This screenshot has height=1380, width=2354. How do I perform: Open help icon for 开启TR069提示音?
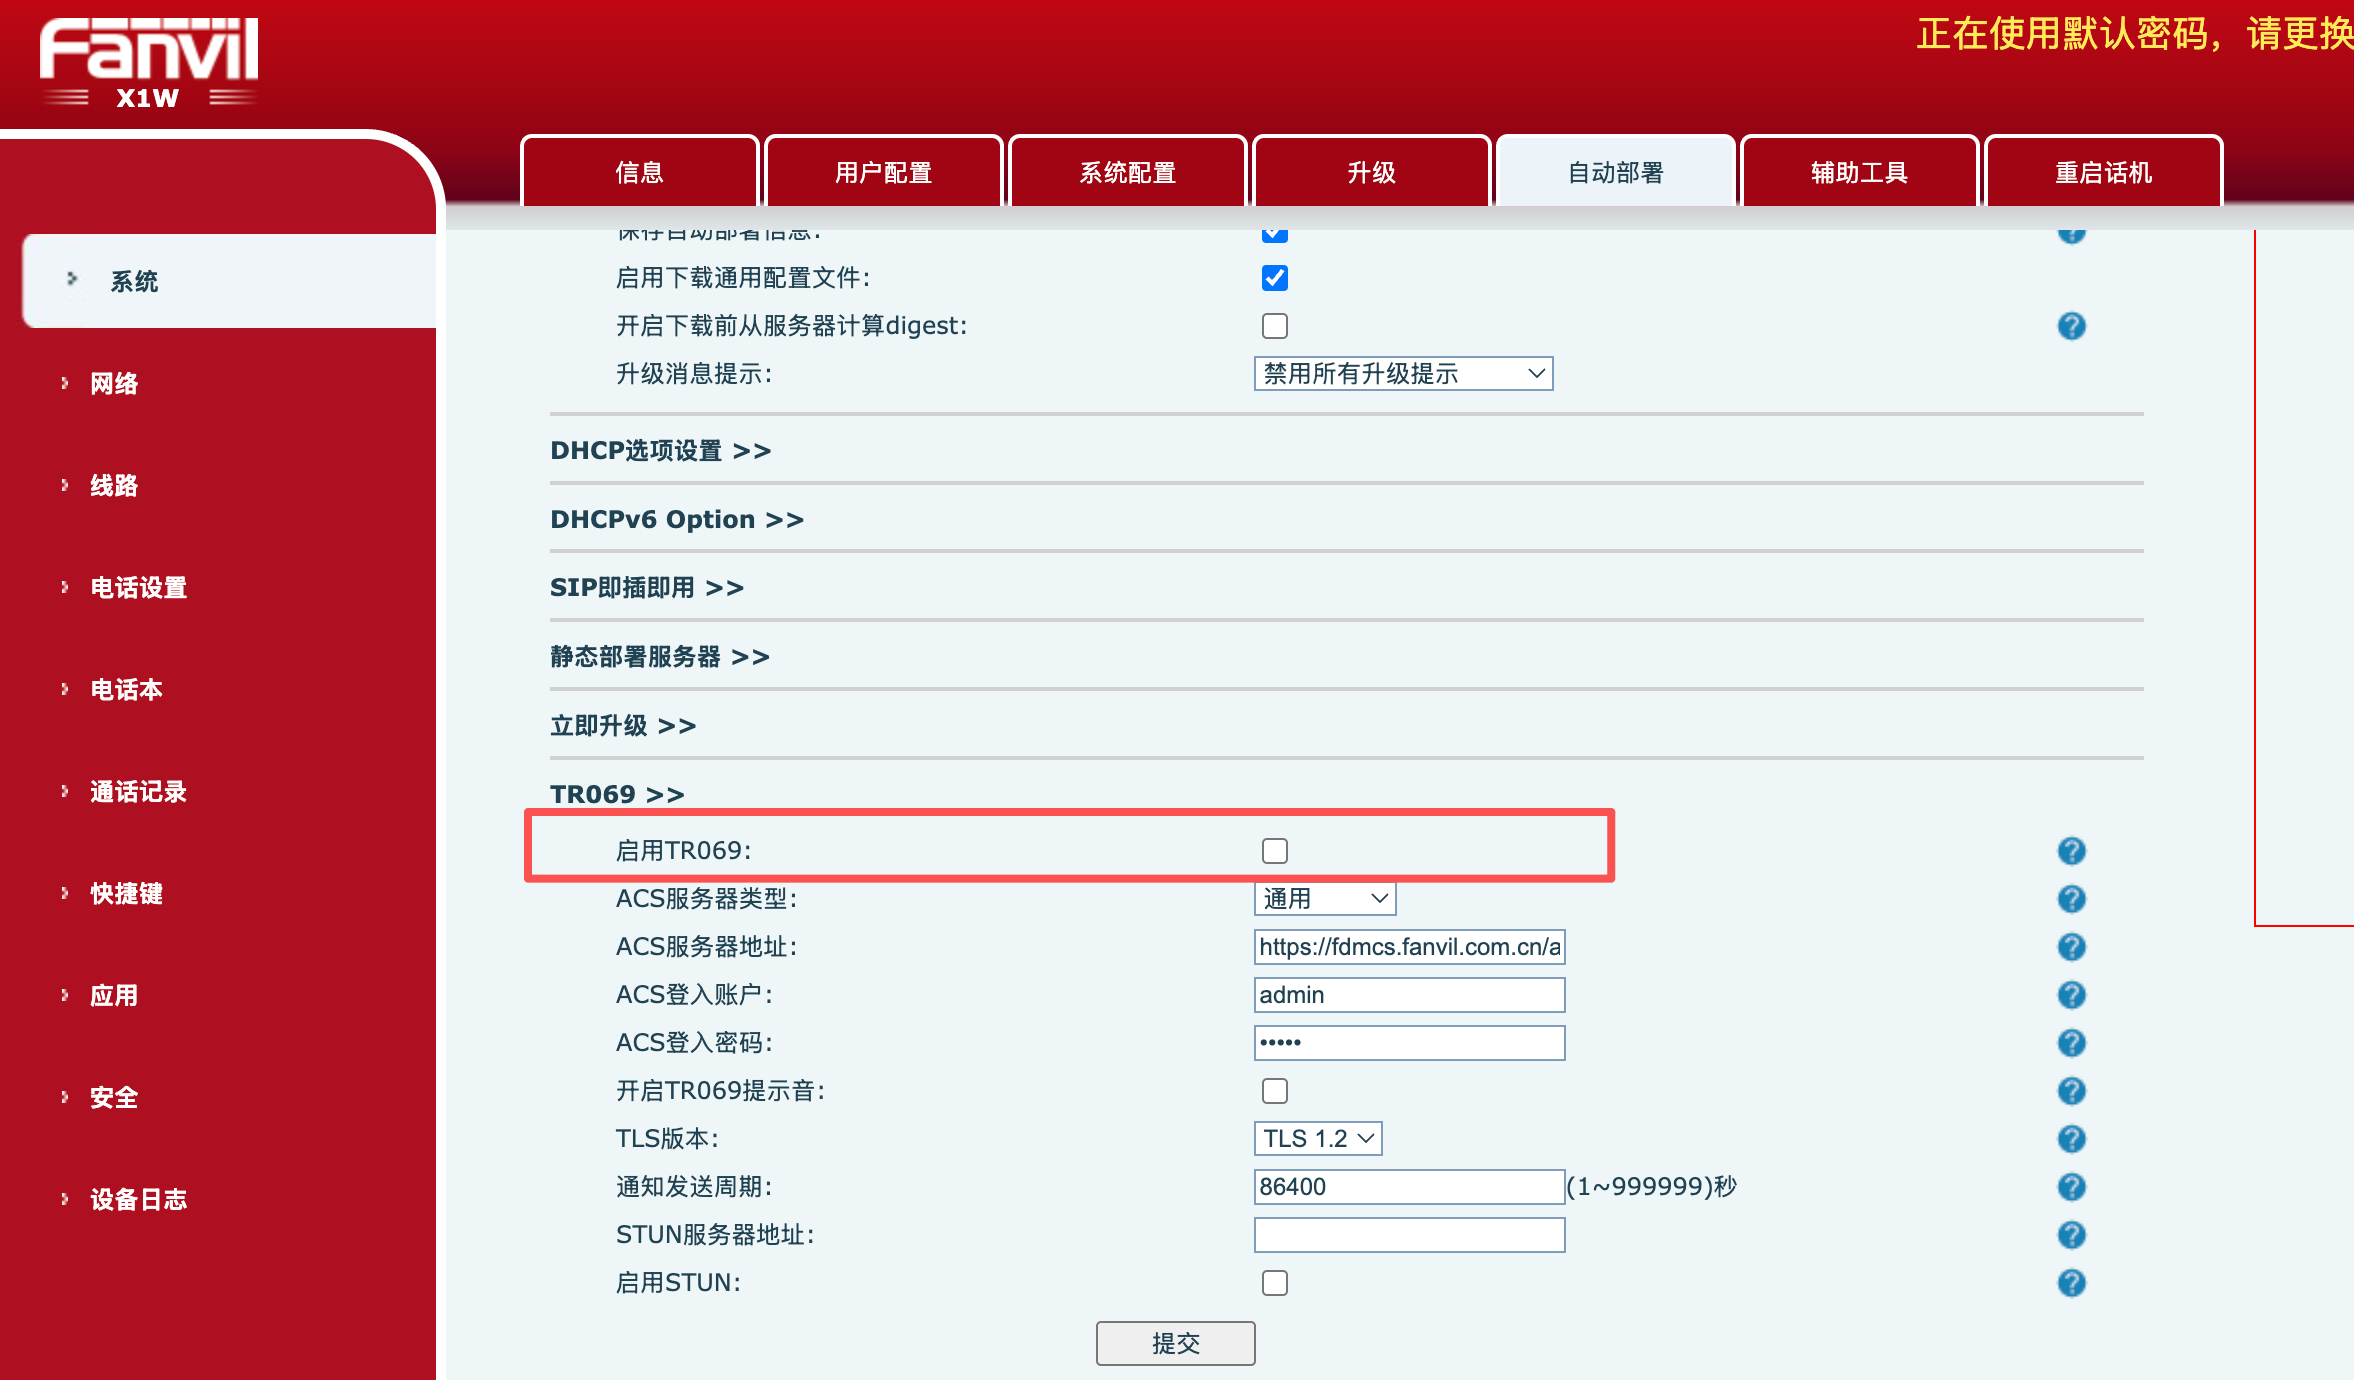click(x=2071, y=1091)
